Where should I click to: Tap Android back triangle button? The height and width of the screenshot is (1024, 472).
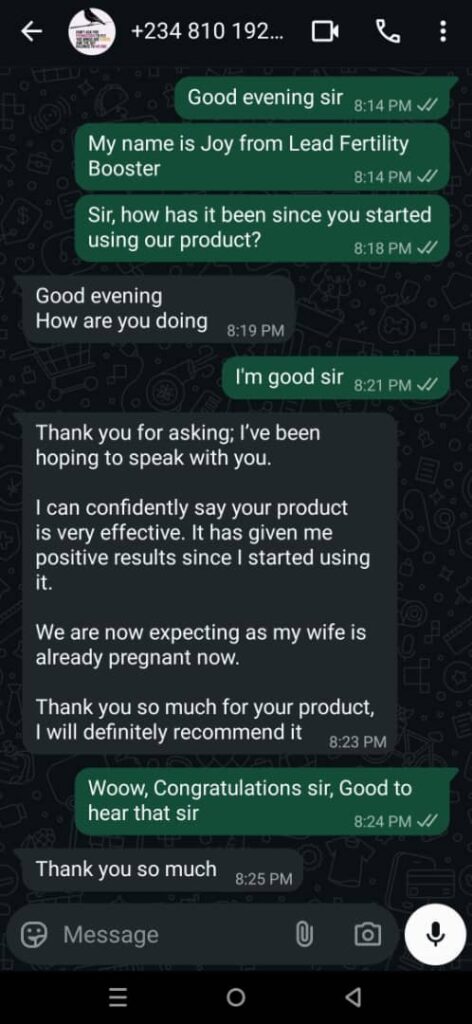353,997
